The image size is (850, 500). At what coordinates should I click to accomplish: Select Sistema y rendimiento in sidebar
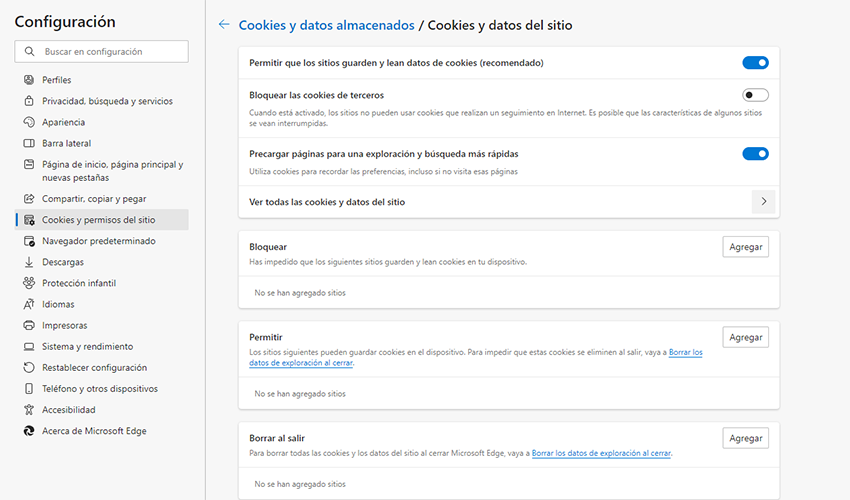[87, 347]
